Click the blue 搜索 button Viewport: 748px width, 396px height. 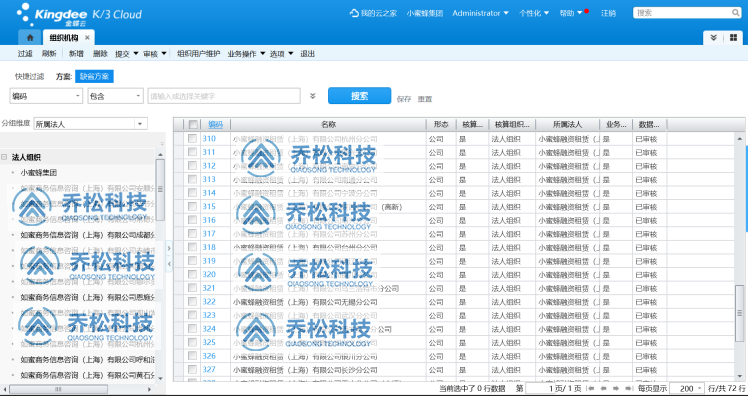pyautogui.click(x=359, y=96)
